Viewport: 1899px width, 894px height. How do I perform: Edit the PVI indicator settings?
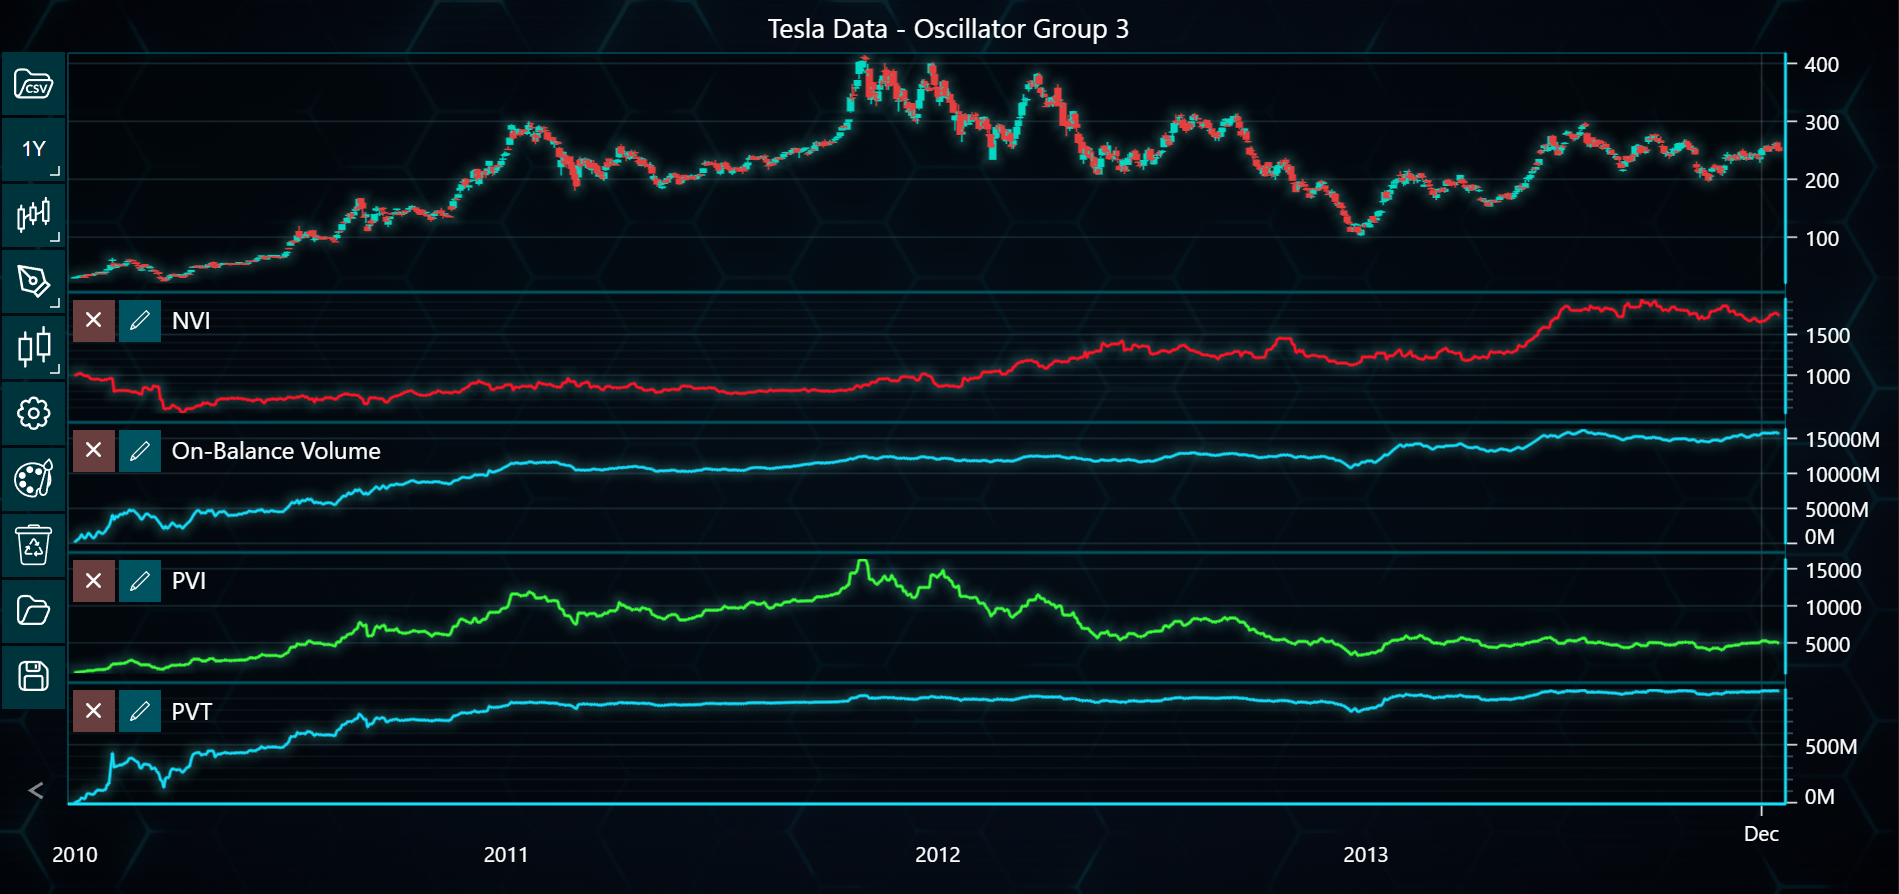coord(140,581)
